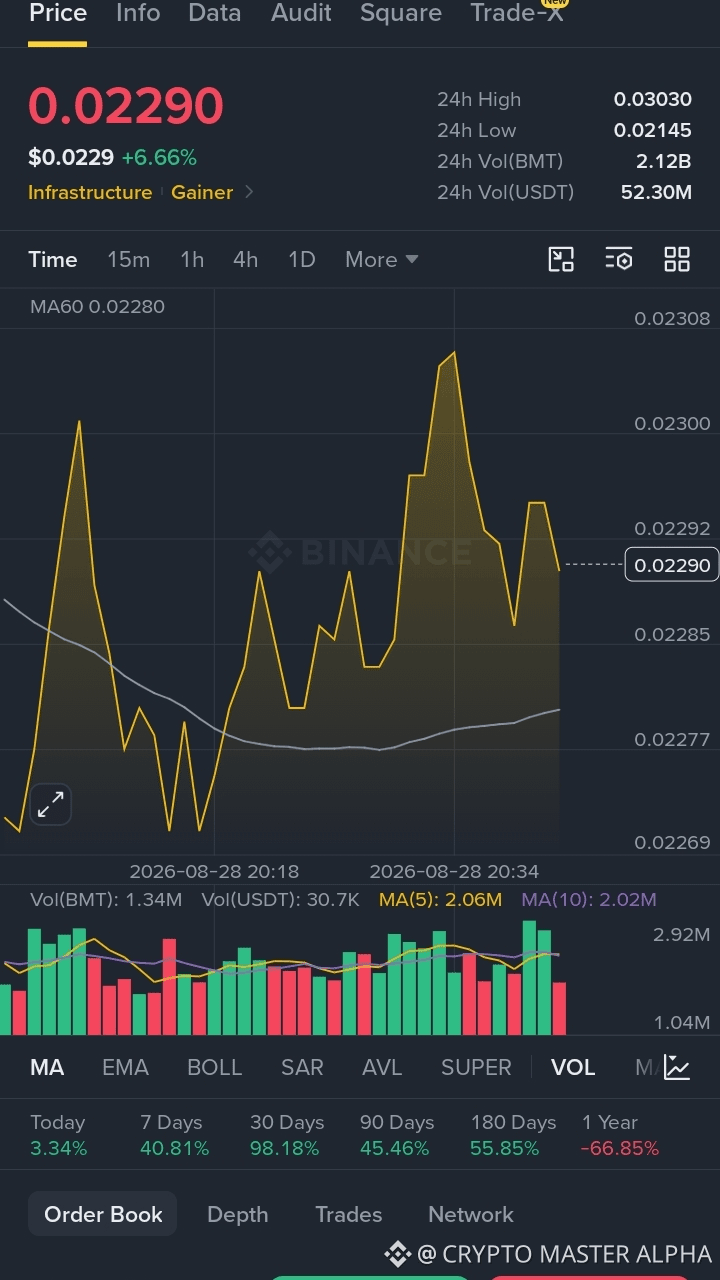
Task: Switch to the Order Book tab
Action: (x=103, y=1214)
